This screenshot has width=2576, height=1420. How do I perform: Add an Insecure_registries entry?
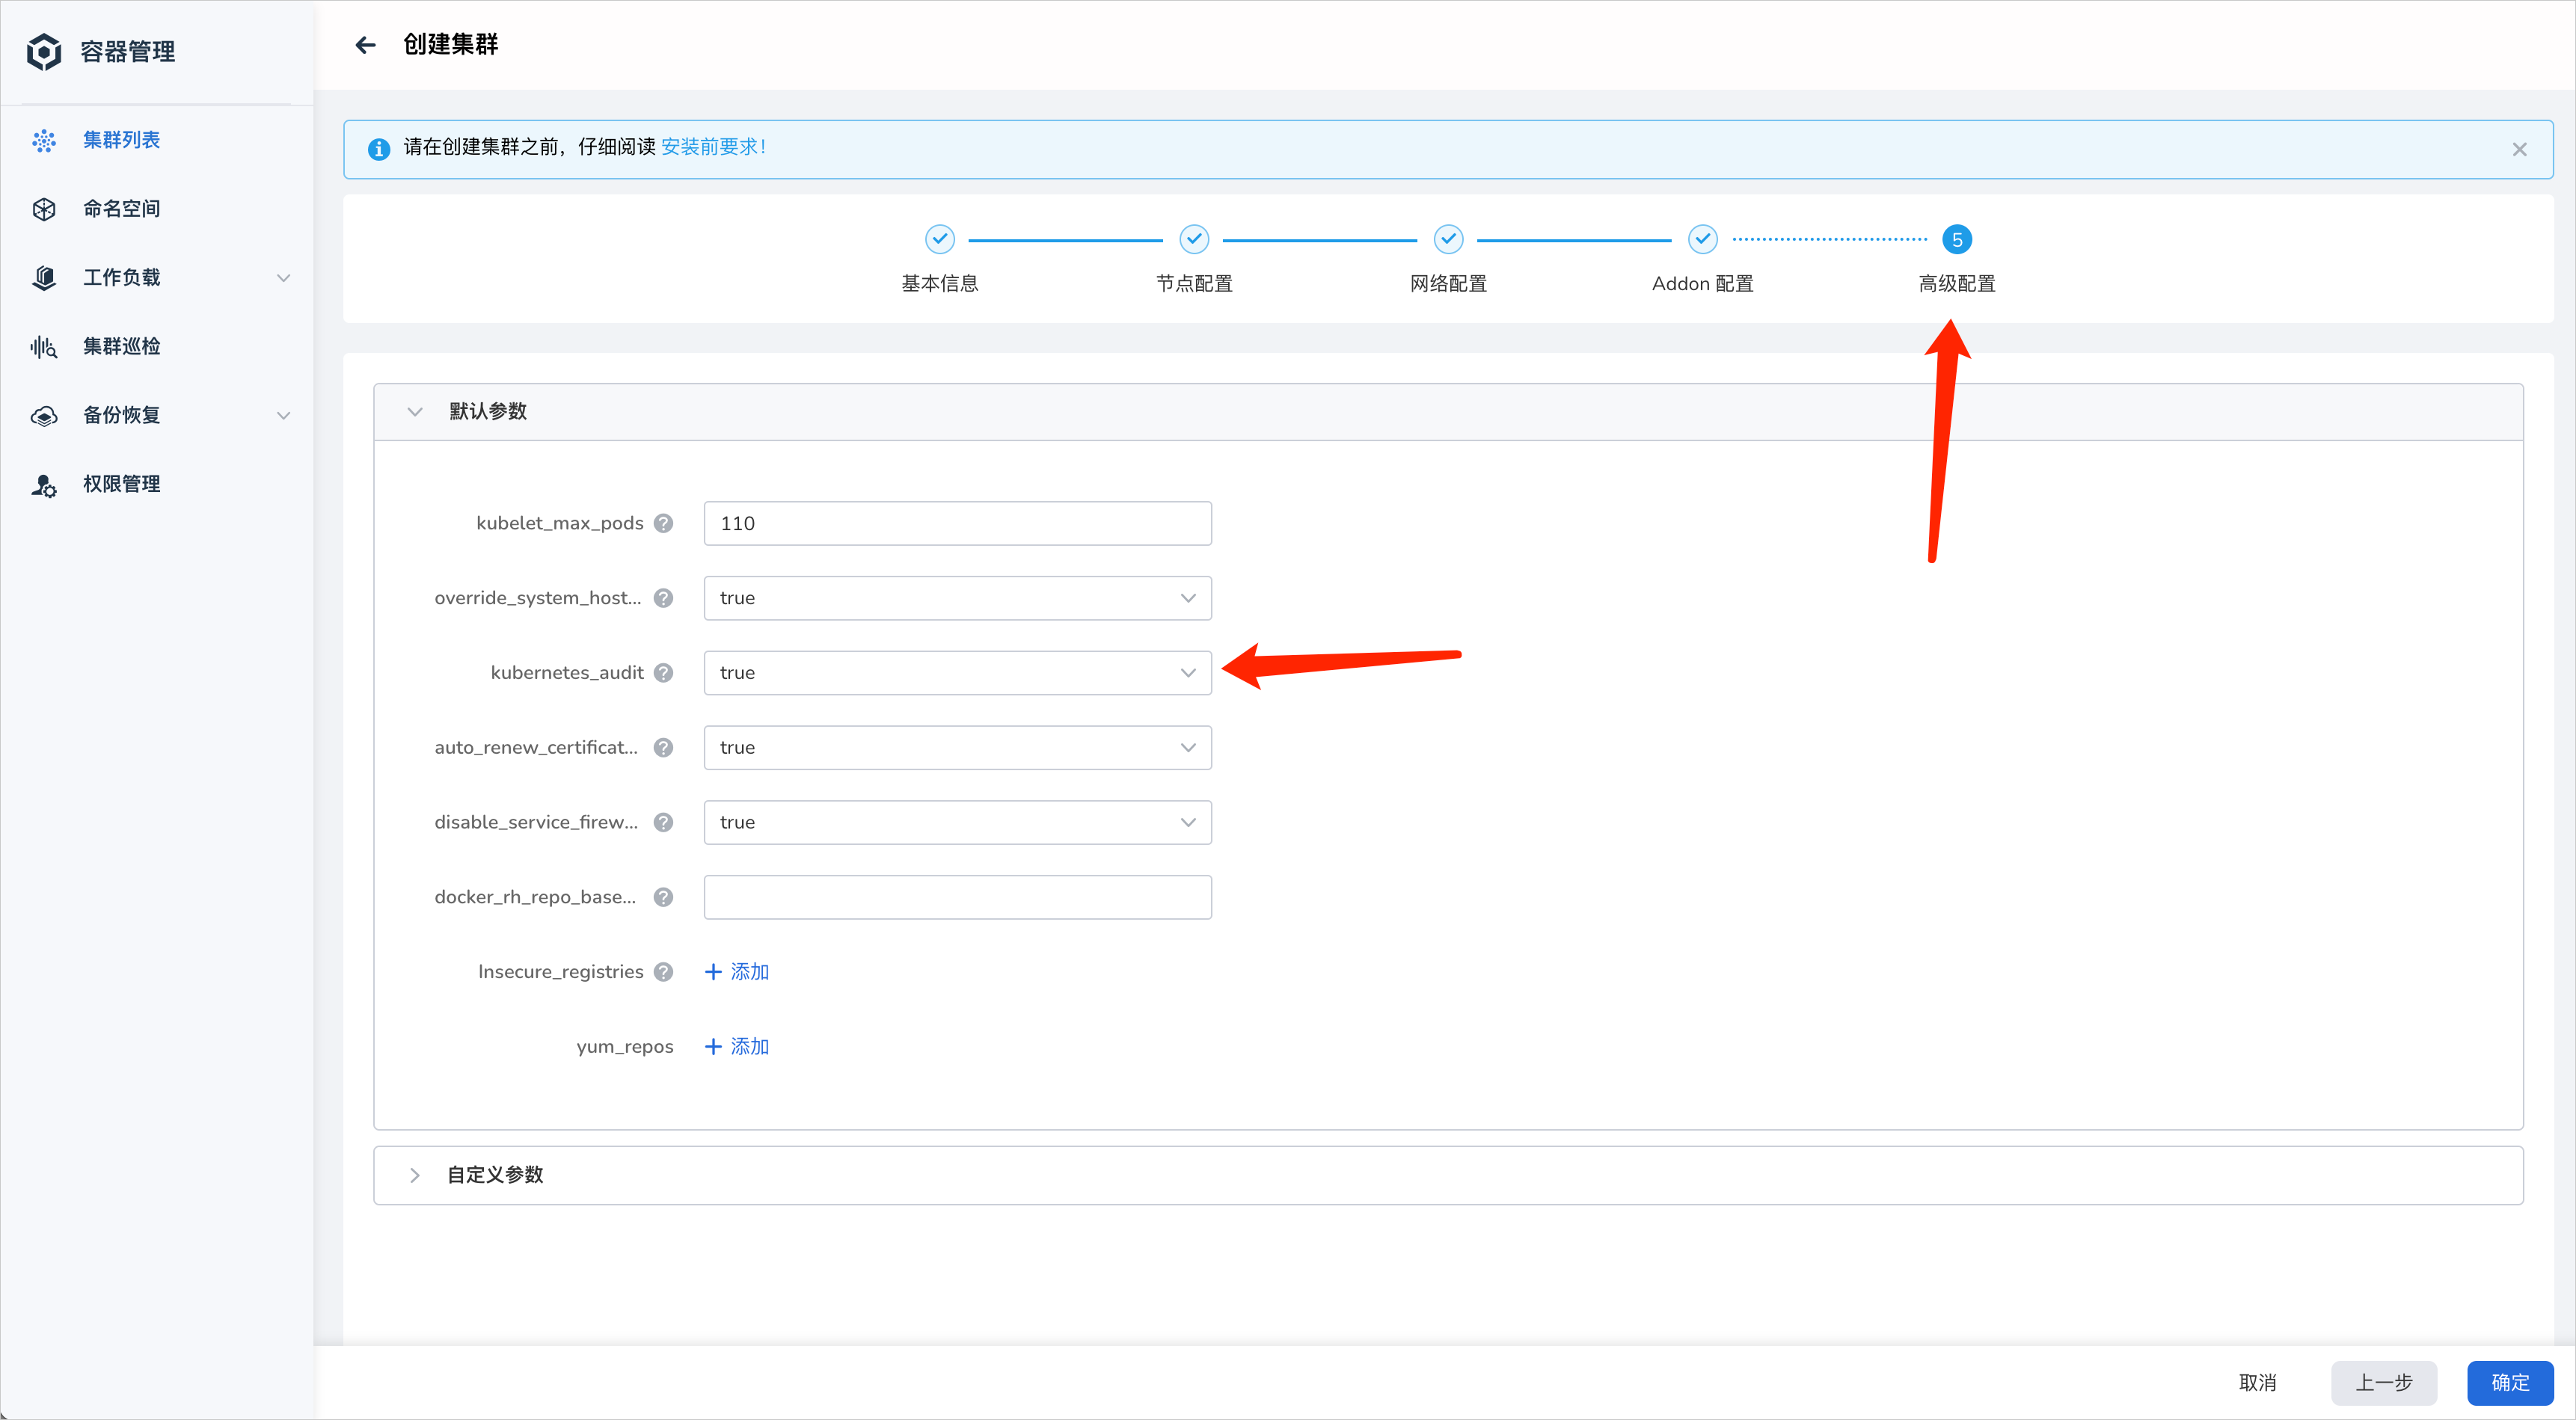(x=737, y=972)
